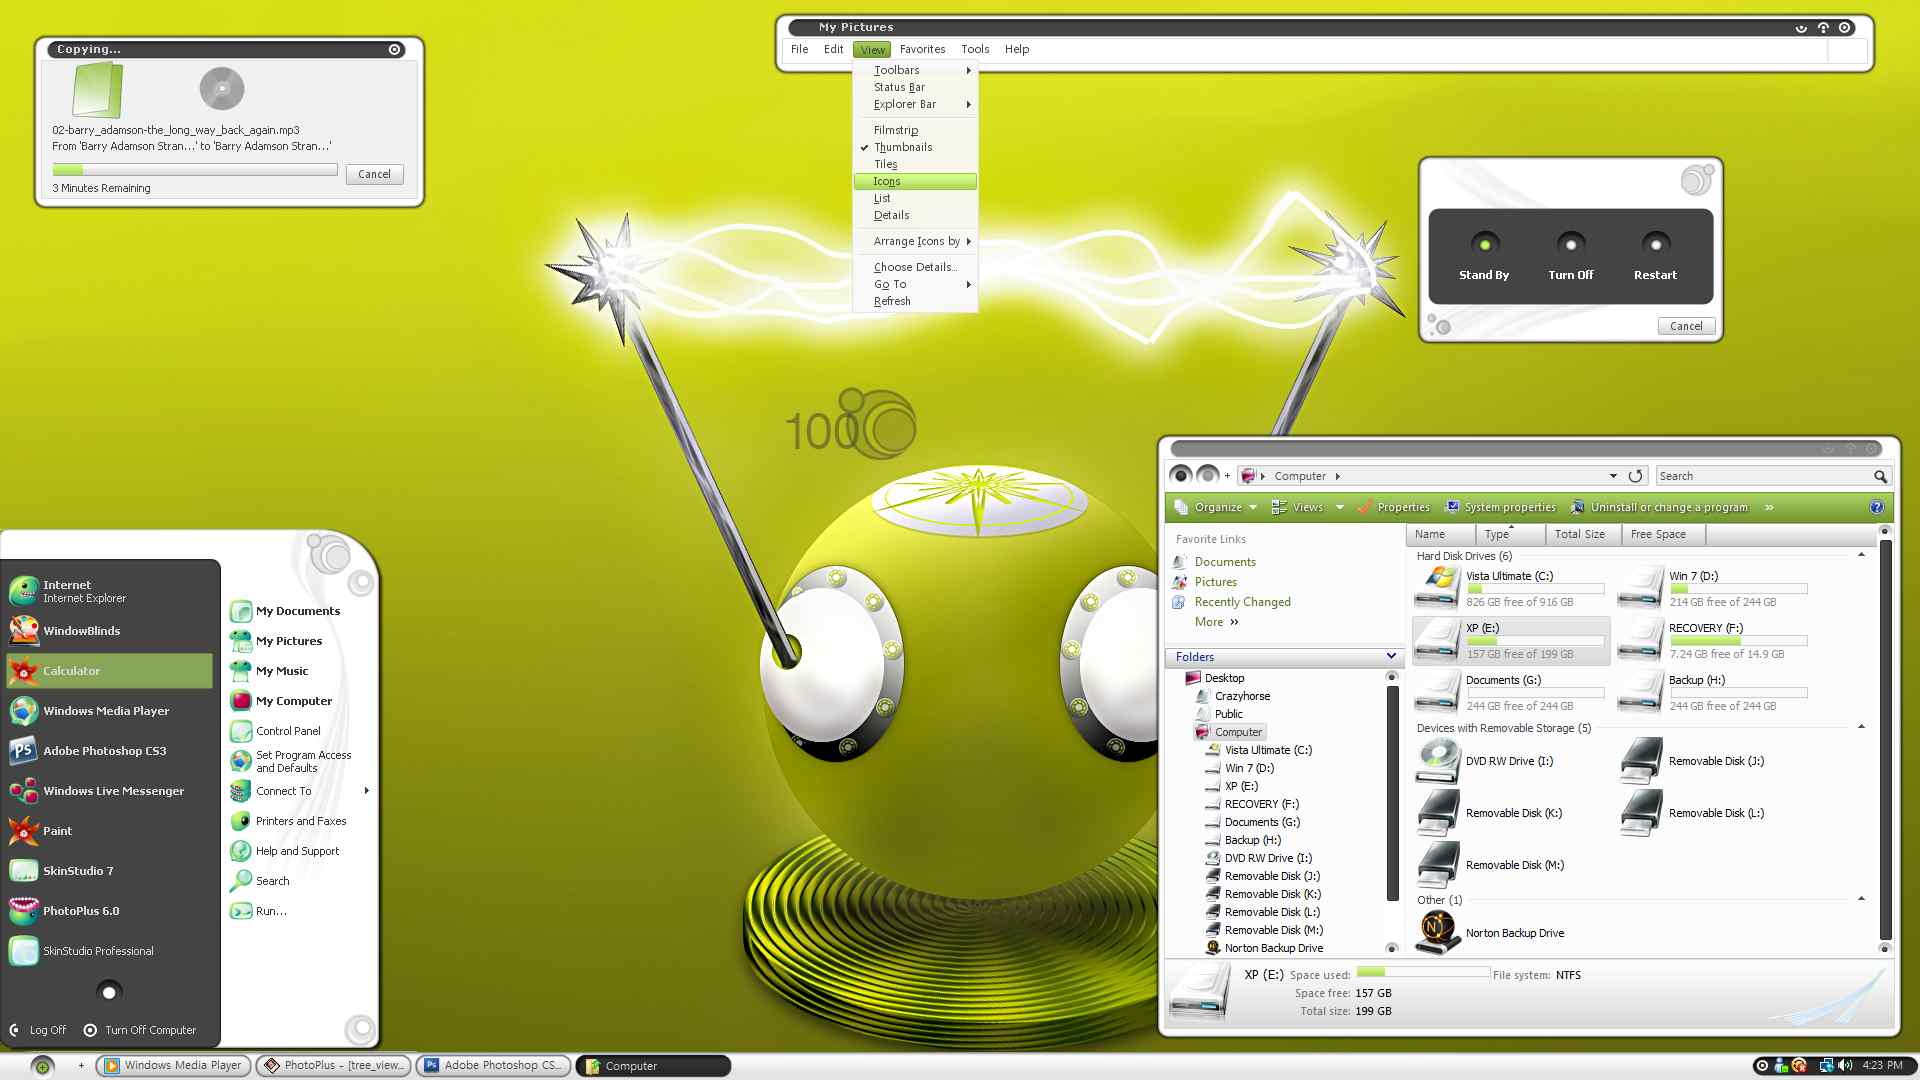The image size is (1920, 1080).
Task: Cancel the shutdown dialog
Action: point(1686,326)
